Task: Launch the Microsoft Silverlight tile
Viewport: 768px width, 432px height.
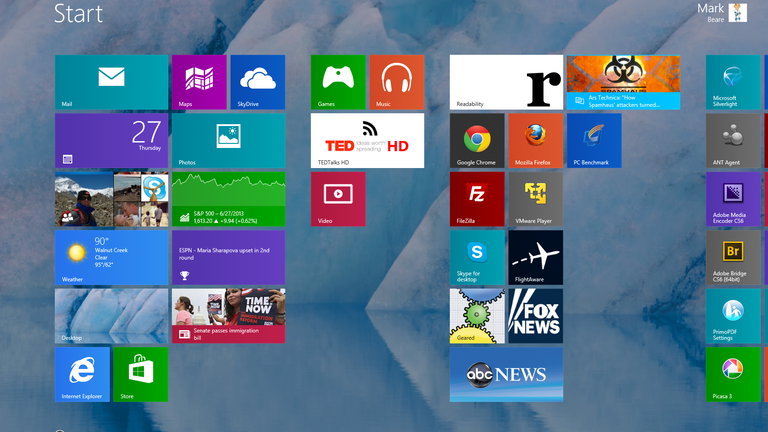Action: [x=733, y=82]
